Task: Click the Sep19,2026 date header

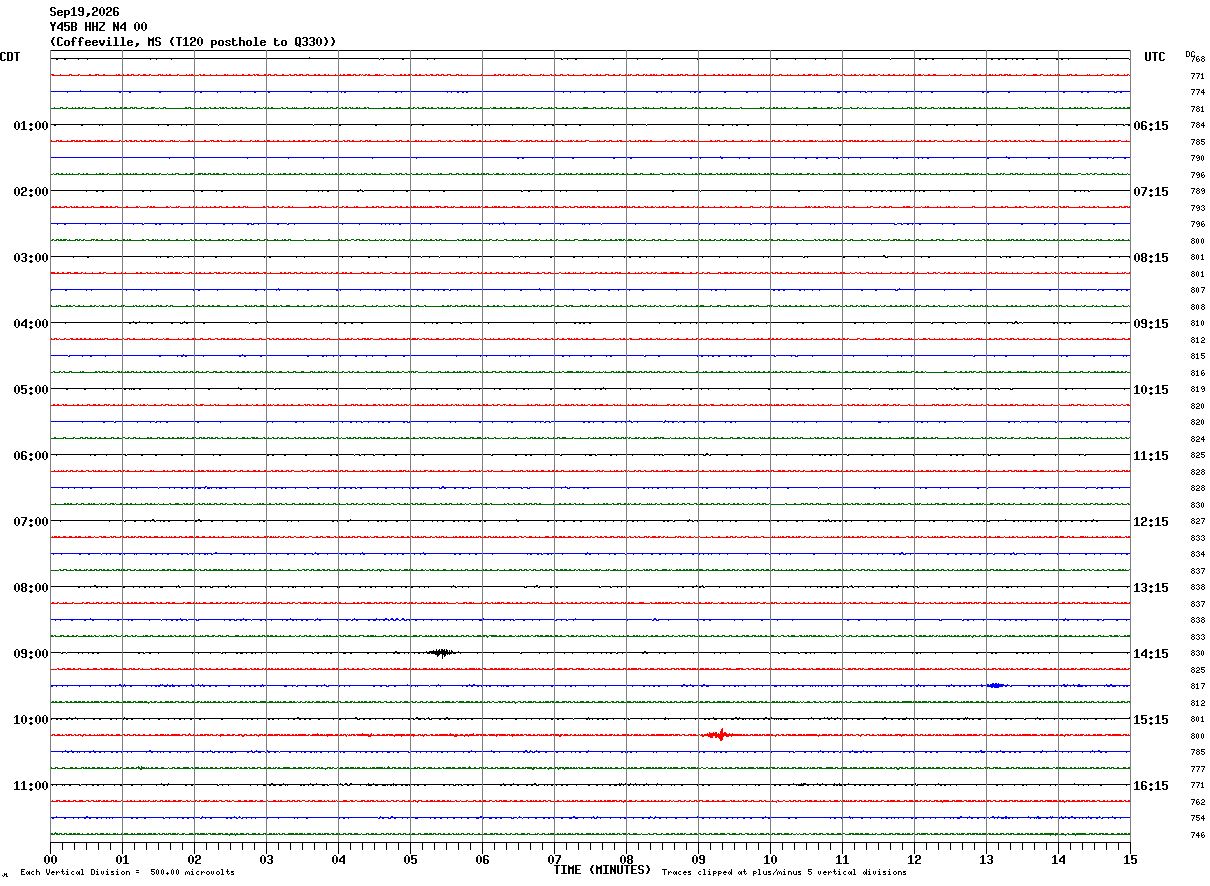Action: tap(84, 12)
